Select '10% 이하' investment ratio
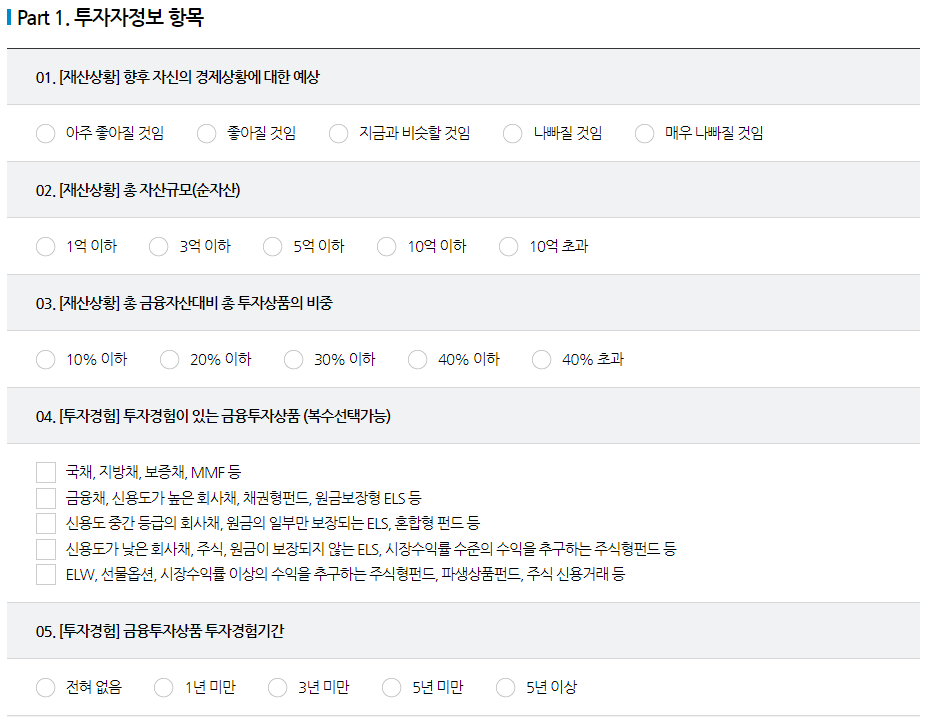This screenshot has width=929, height=717. [x=46, y=360]
